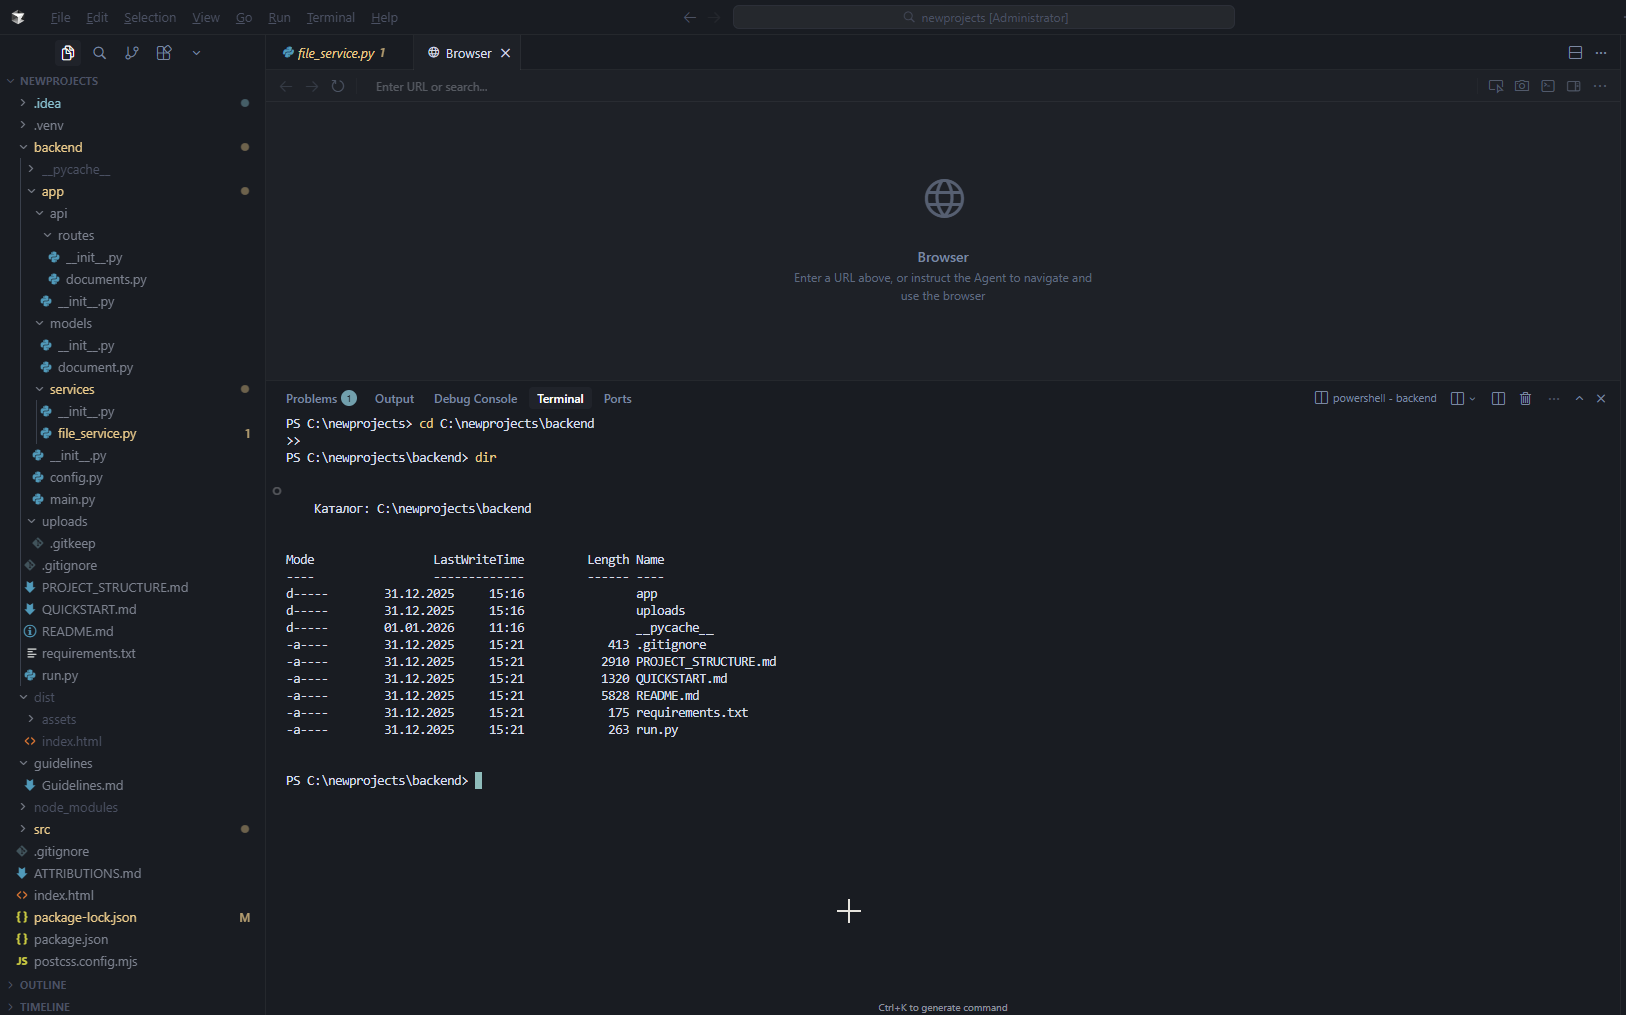Select powershell - backend terminal entry
The height and width of the screenshot is (1015, 1626).
tap(1375, 398)
